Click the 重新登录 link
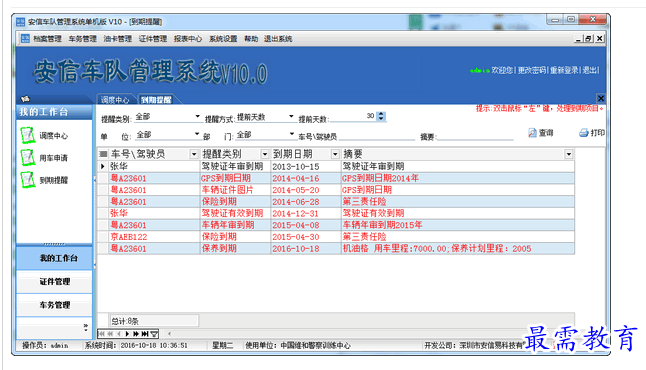This screenshot has height=370, width=646. (564, 70)
